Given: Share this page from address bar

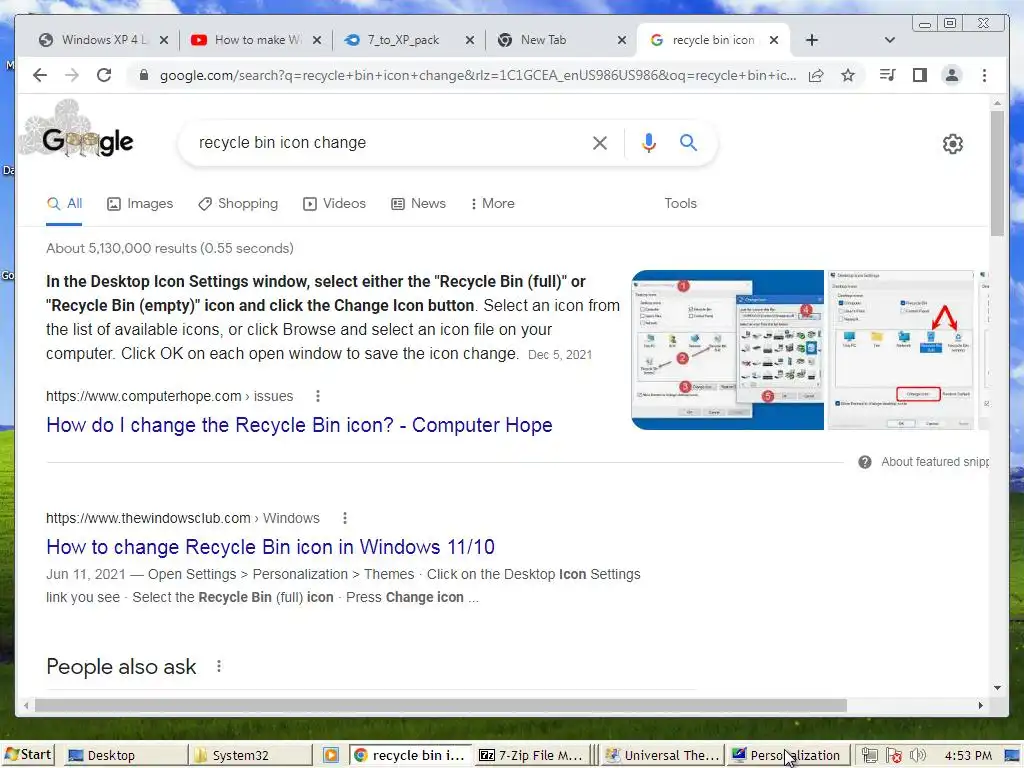Looking at the screenshot, I should [816, 75].
